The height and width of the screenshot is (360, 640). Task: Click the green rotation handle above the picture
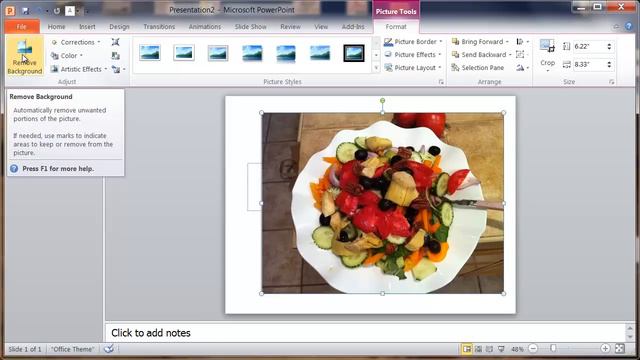(x=382, y=100)
